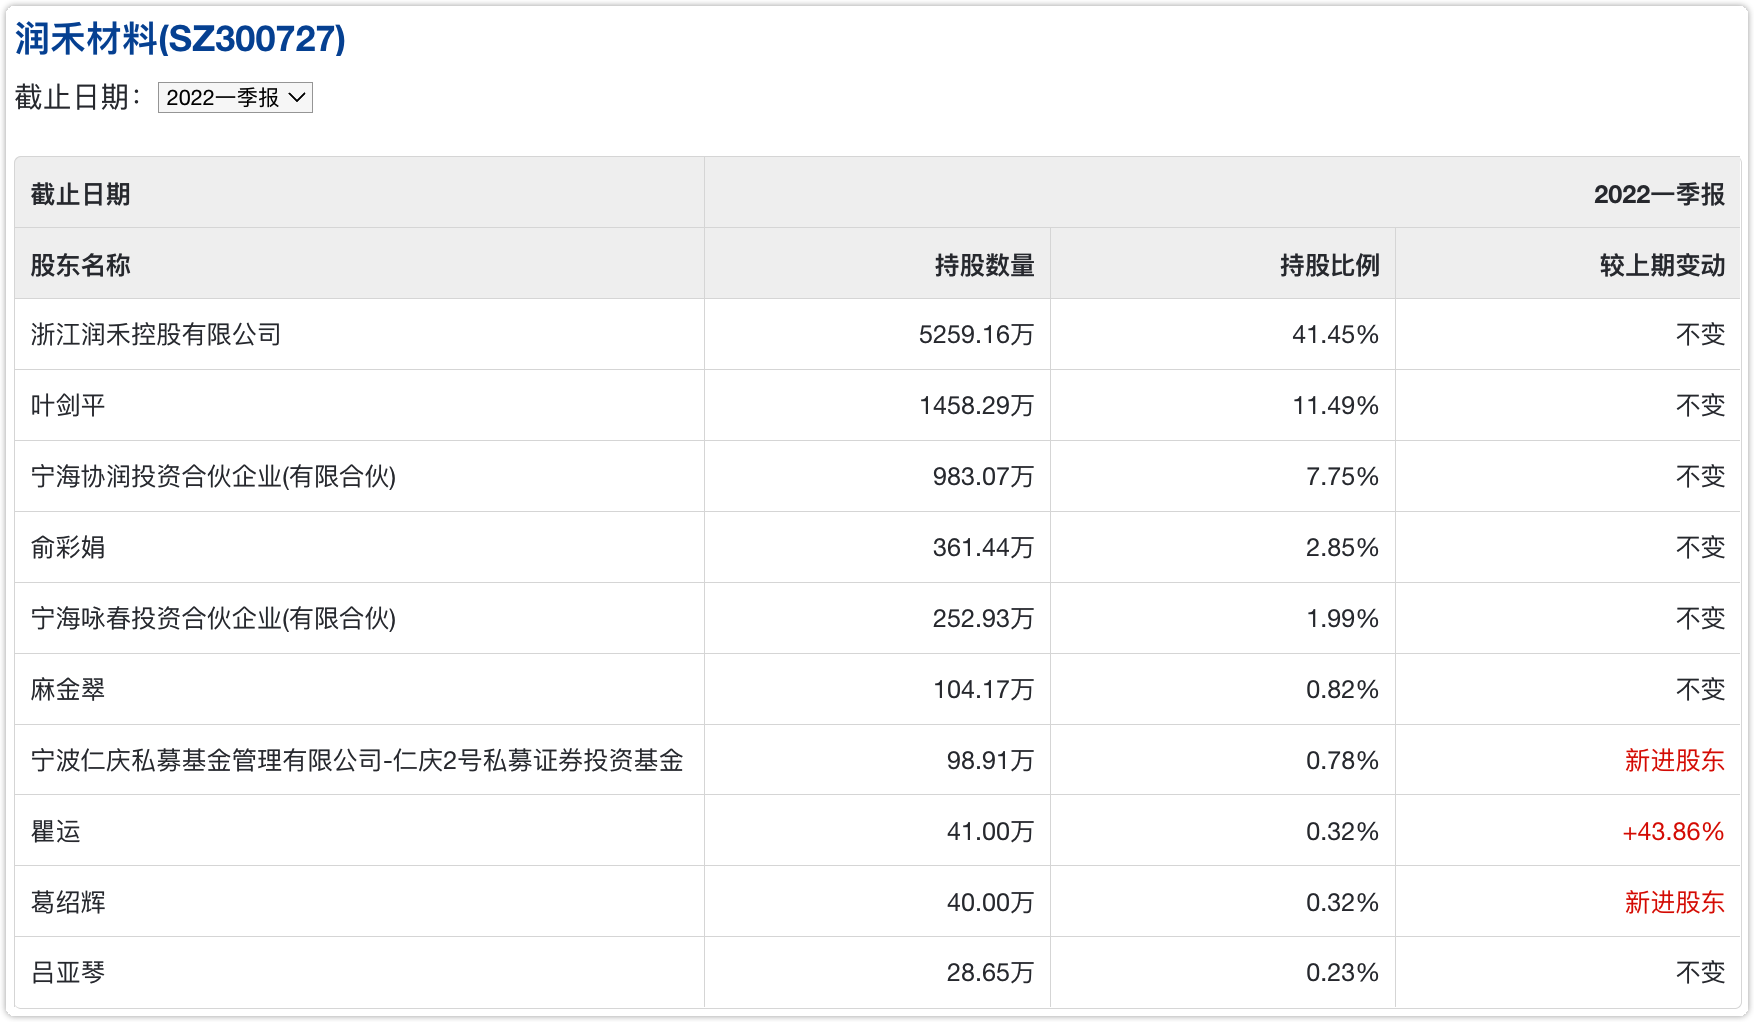Click 仁庆2号私募证券投资基金 shareholder row name
This screenshot has width=1754, height=1022.
coord(357,760)
